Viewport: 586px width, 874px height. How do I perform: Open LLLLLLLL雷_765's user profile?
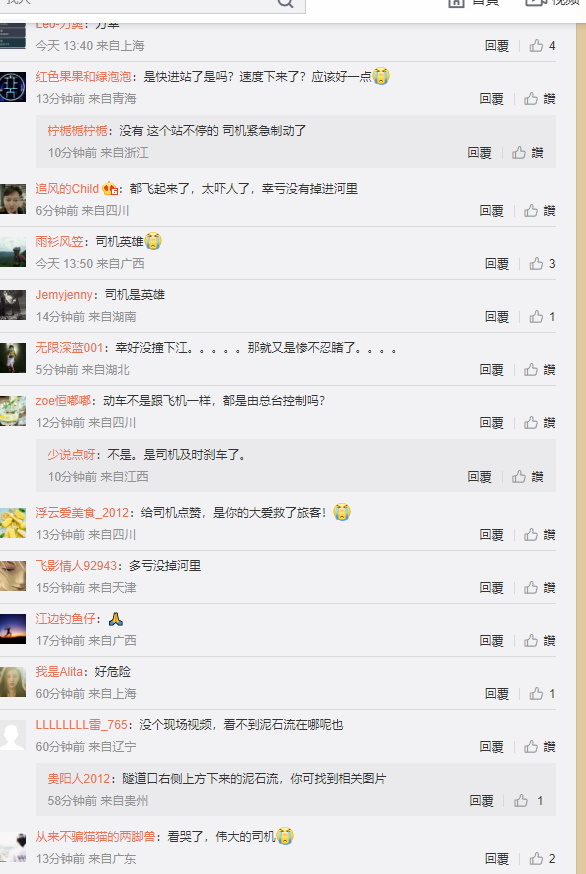[x=81, y=725]
